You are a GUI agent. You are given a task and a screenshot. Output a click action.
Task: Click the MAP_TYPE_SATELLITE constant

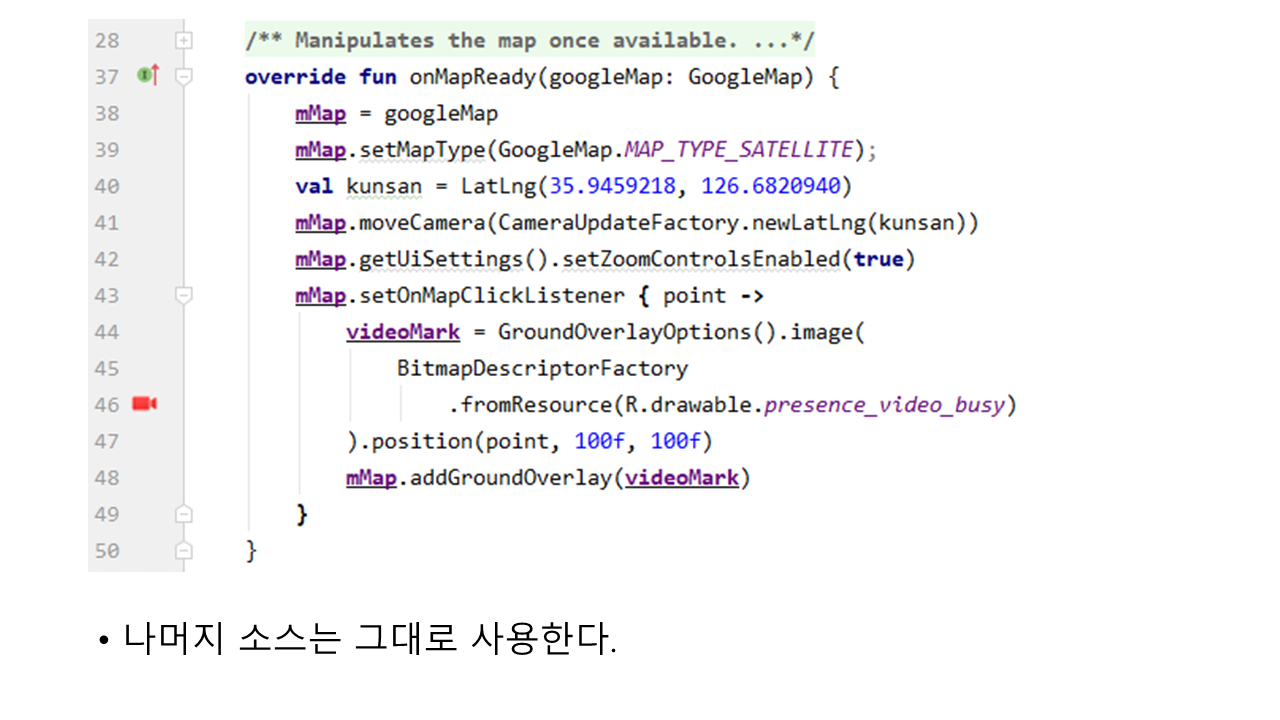click(738, 150)
